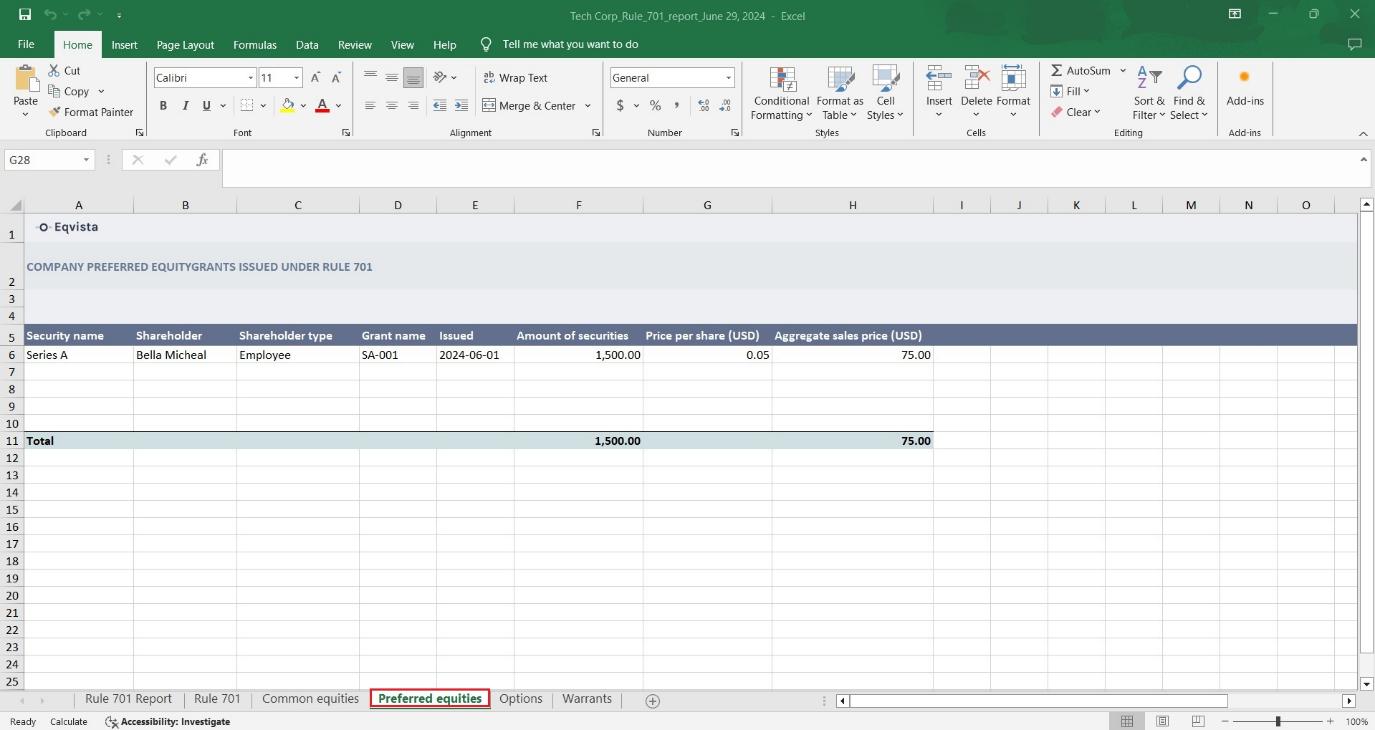This screenshot has width=1375, height=730.
Task: Open Format as Table gallery
Action: tap(840, 93)
